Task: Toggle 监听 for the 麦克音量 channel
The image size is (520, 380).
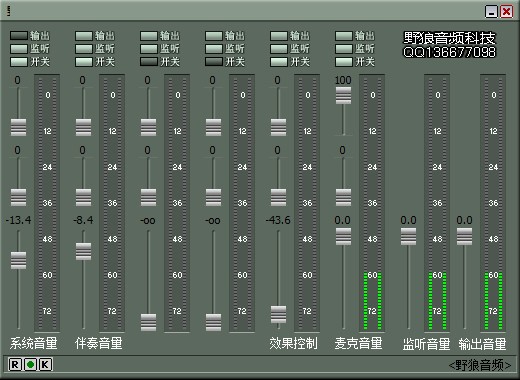Action: [x=344, y=49]
